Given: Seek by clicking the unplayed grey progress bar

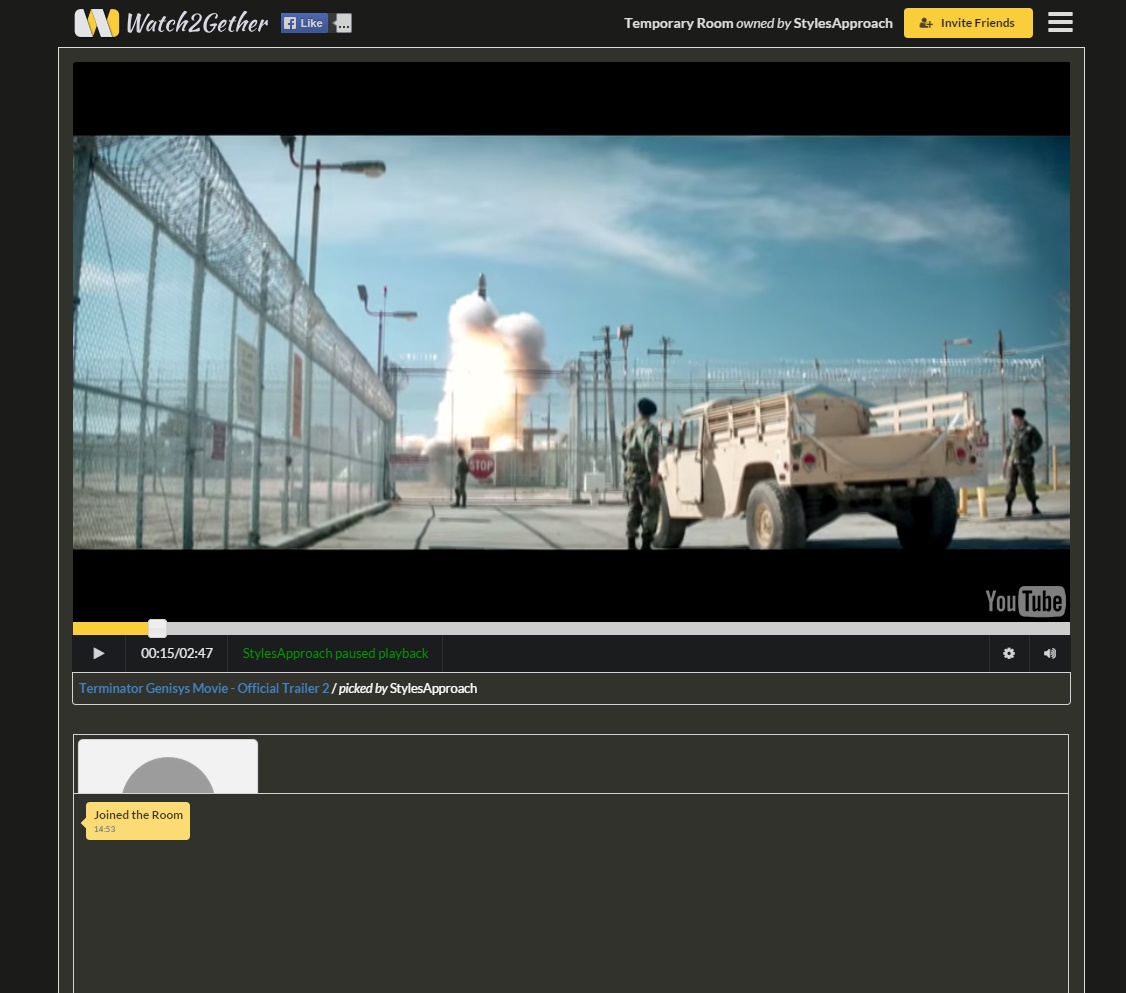Looking at the screenshot, I should [x=600, y=628].
